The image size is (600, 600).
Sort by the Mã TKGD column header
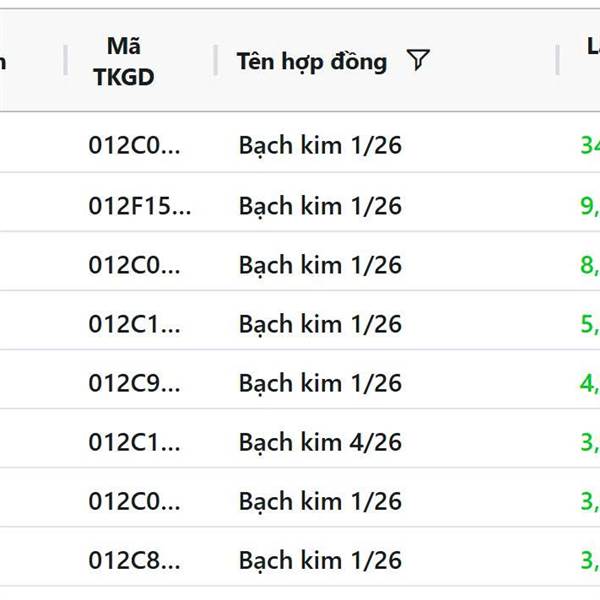[124, 61]
